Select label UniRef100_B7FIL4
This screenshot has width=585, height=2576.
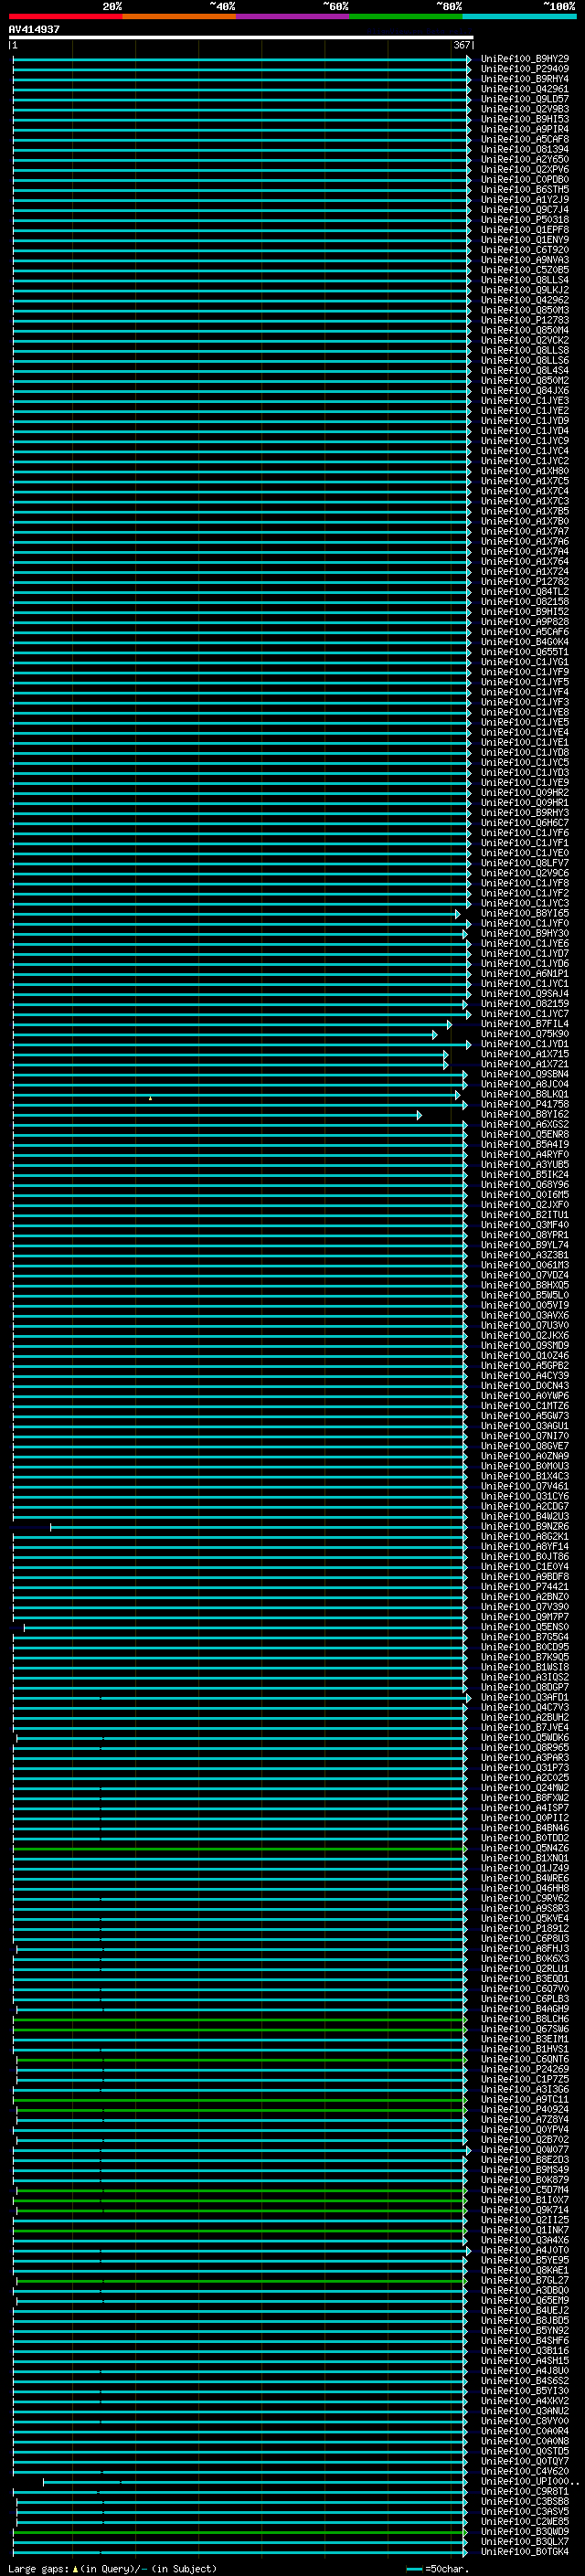(525, 1024)
